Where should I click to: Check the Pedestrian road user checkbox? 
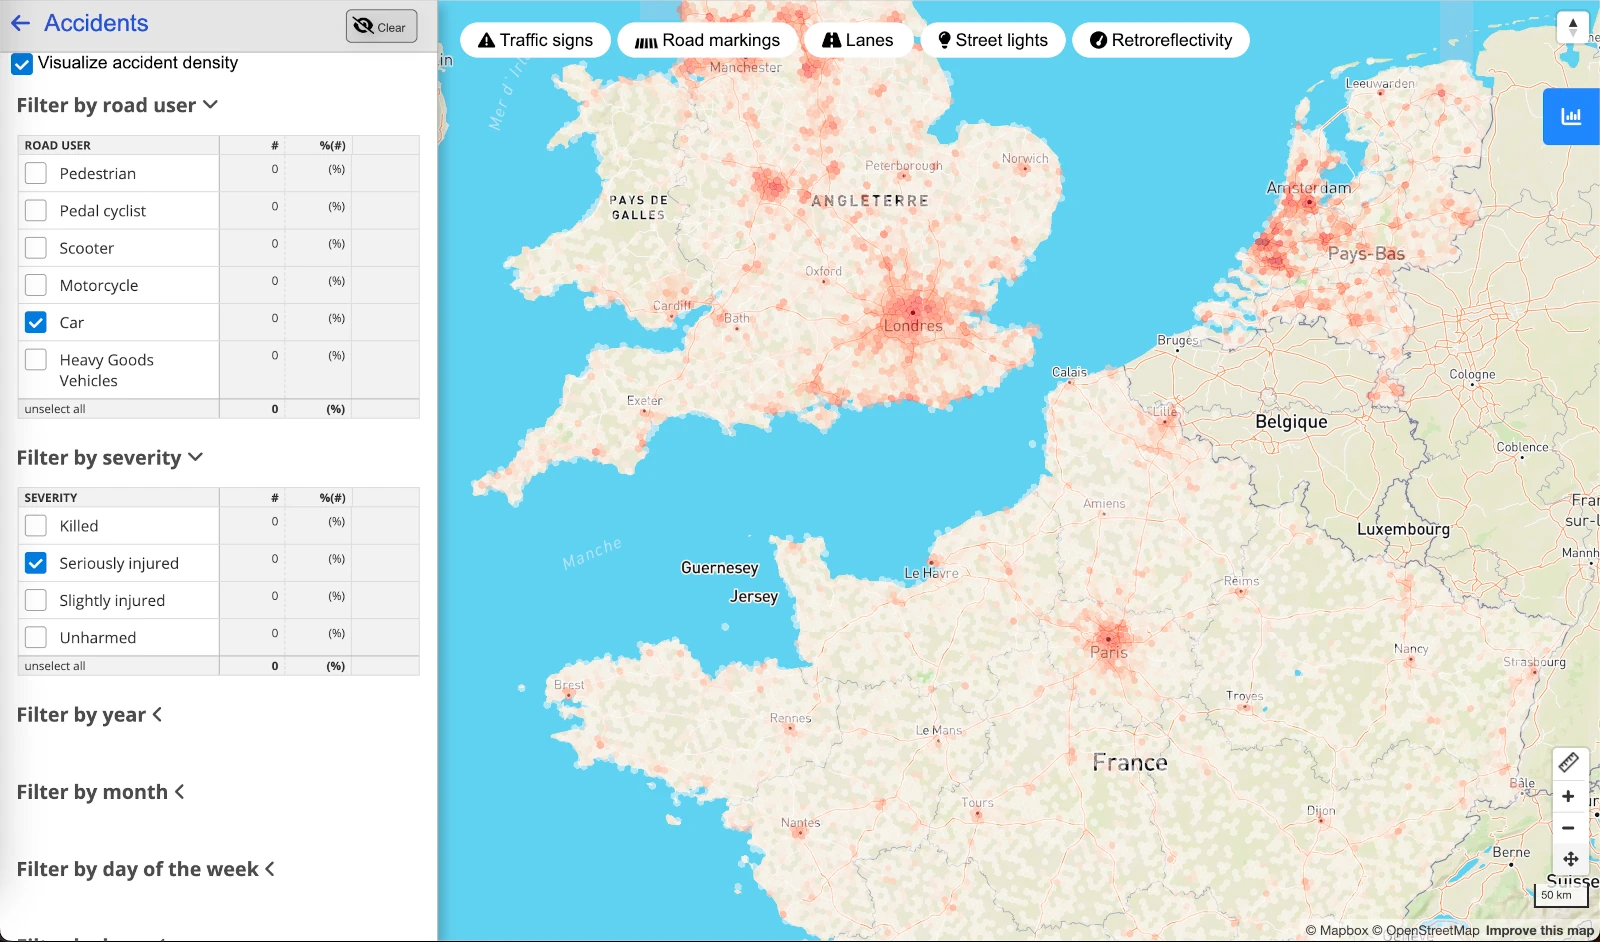click(36, 173)
